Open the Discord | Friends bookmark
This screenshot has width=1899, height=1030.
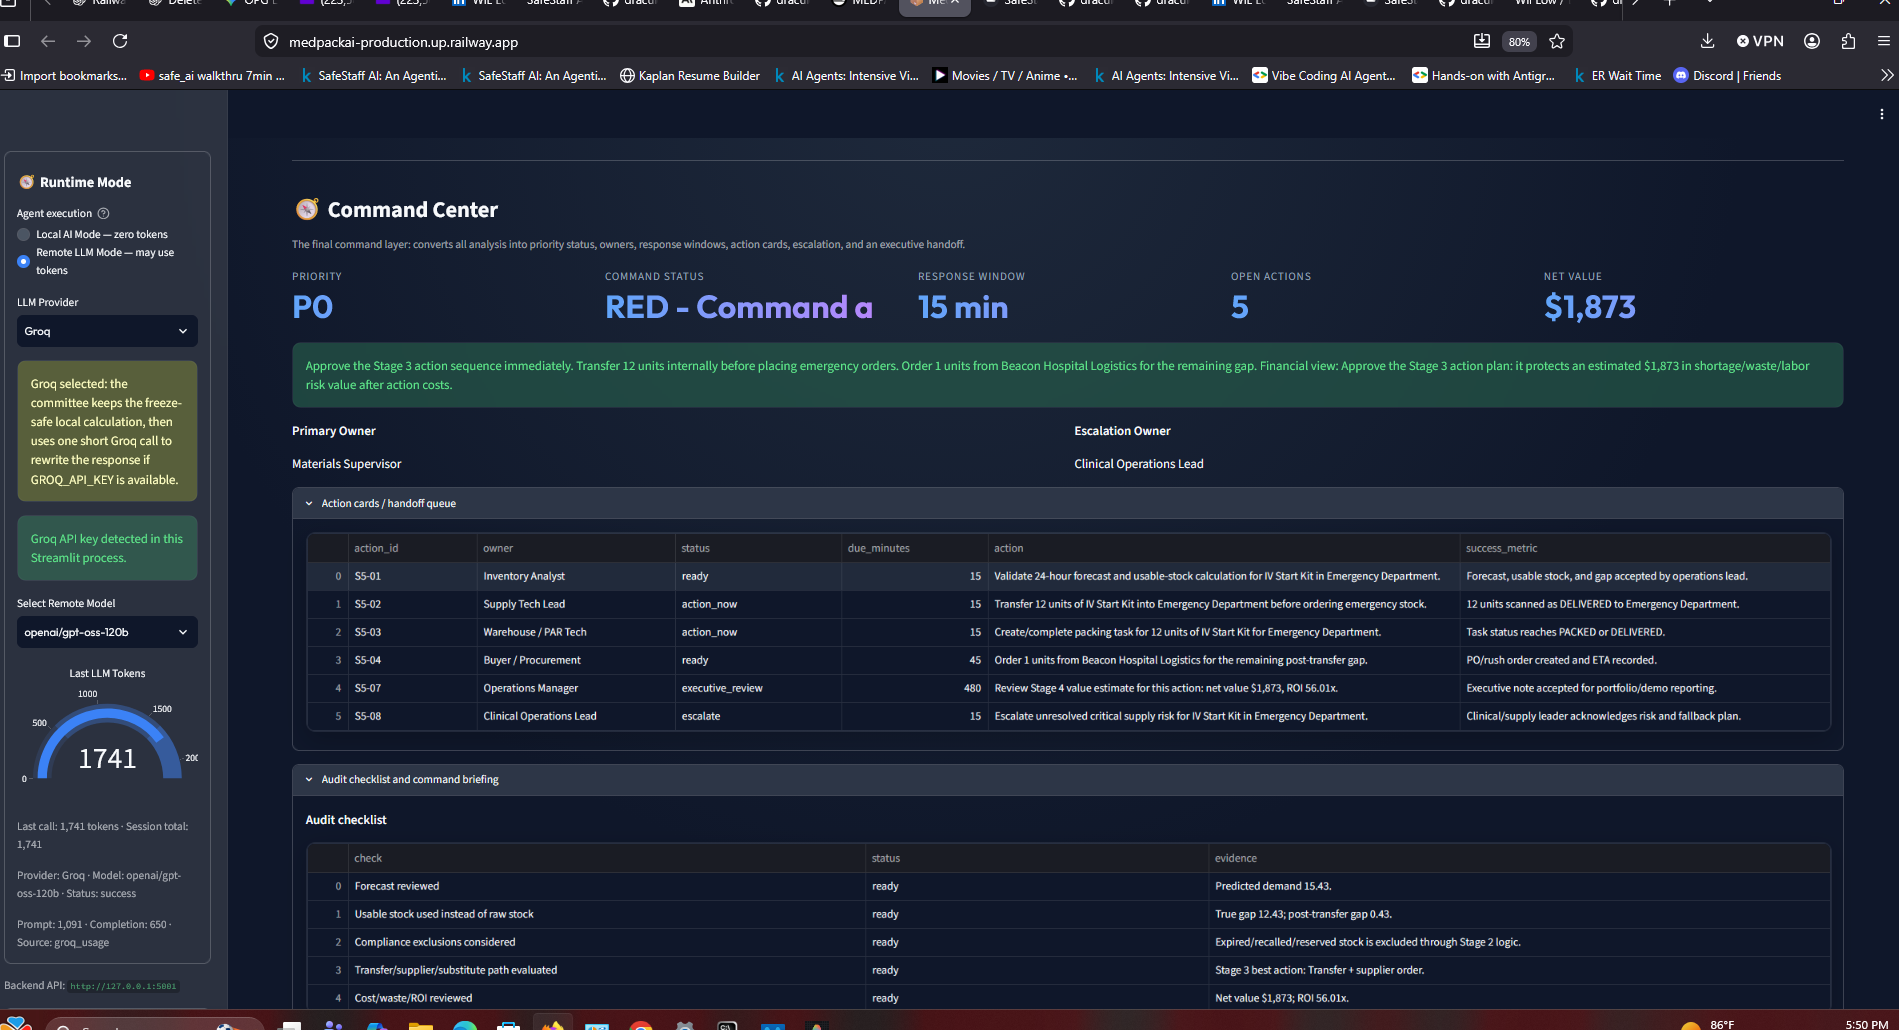coord(1727,75)
